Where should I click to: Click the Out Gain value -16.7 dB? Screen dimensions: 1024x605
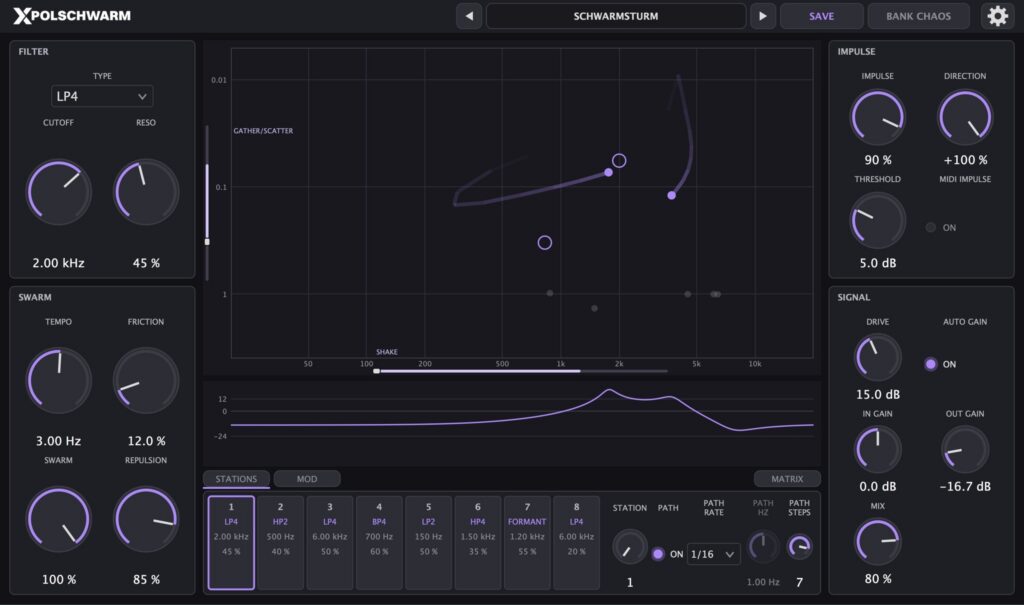pyautogui.click(x=965, y=487)
